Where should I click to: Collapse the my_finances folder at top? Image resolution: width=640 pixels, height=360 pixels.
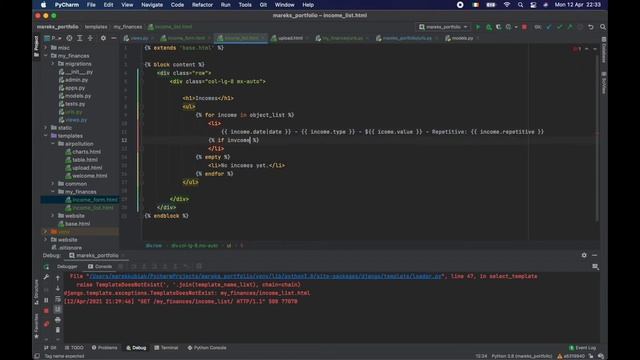click(46, 56)
